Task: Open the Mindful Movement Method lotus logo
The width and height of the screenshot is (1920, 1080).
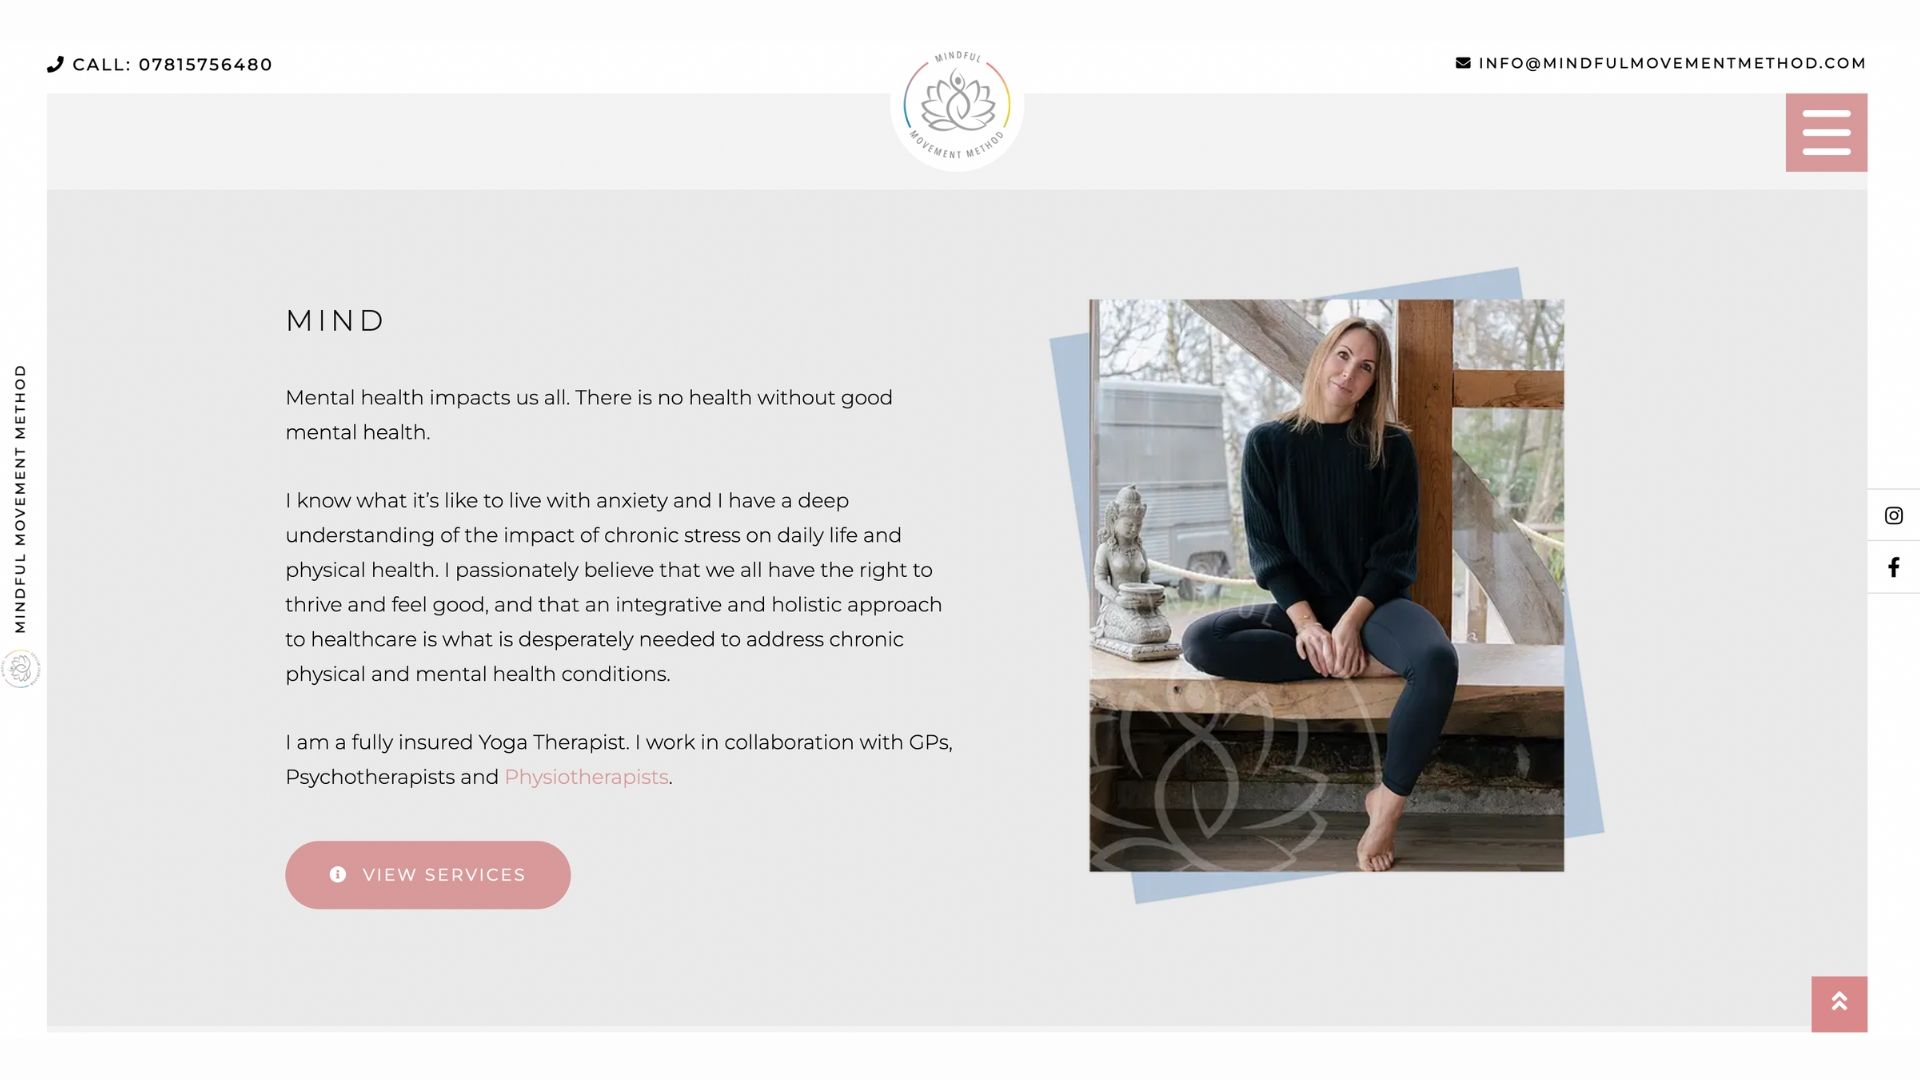Action: coord(957,106)
